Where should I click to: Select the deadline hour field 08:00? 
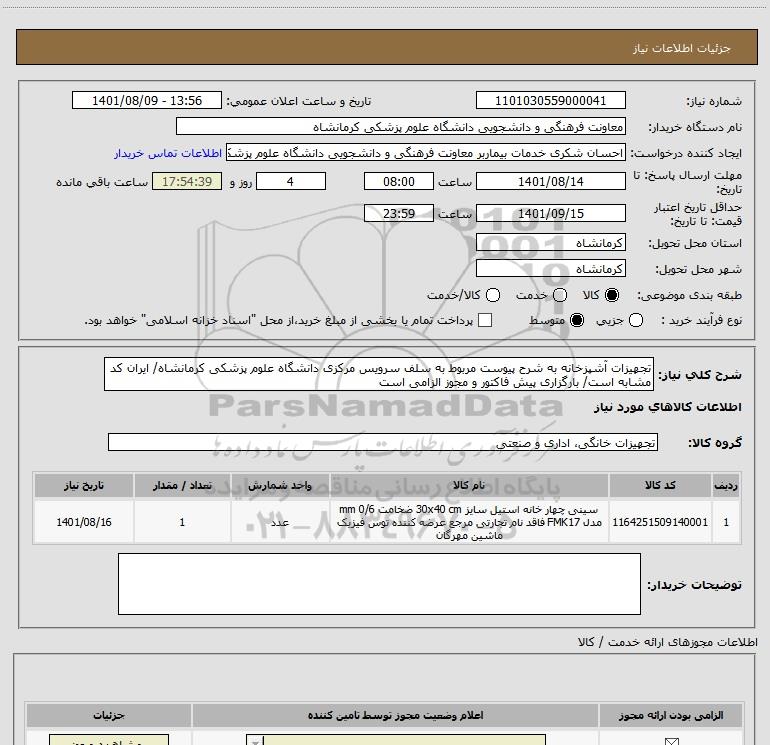399,182
